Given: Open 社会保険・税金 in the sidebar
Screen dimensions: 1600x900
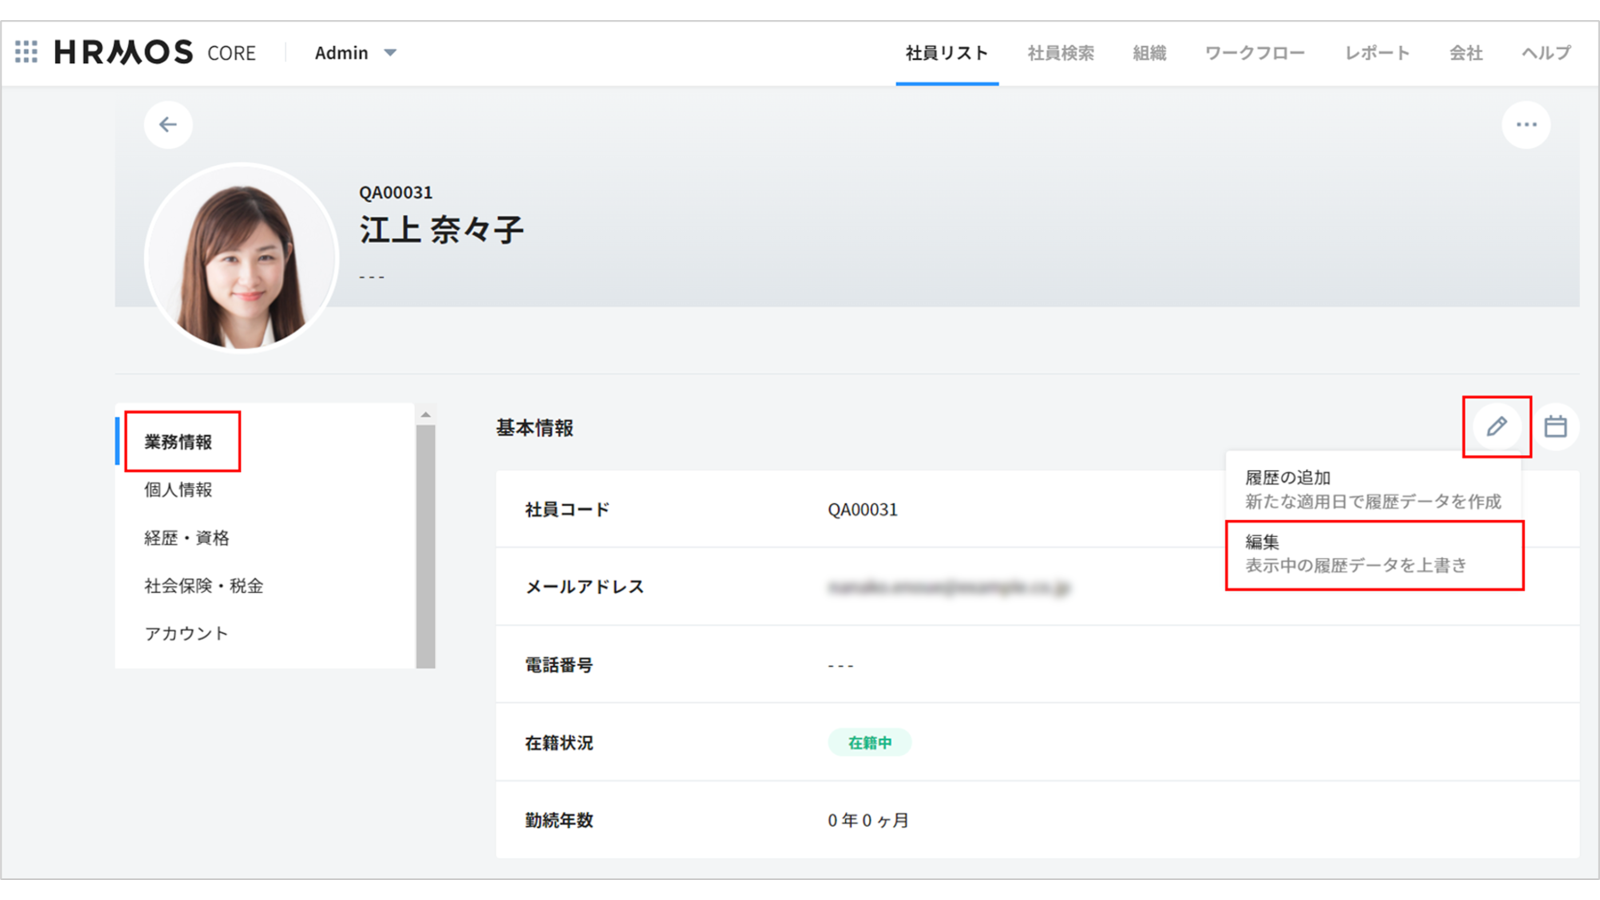Looking at the screenshot, I should (x=203, y=586).
